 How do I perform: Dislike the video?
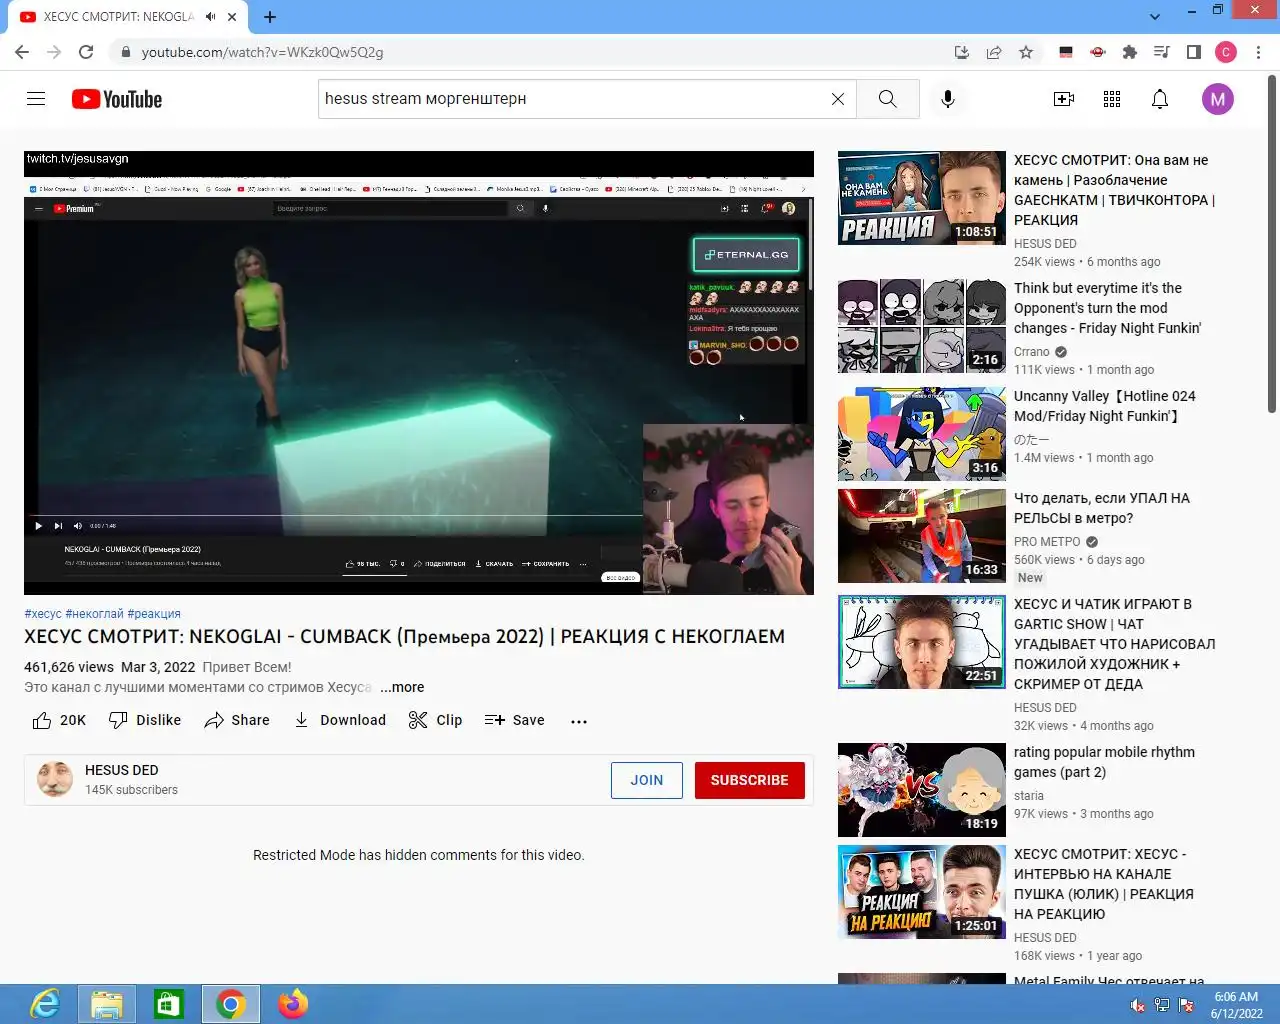pos(145,720)
